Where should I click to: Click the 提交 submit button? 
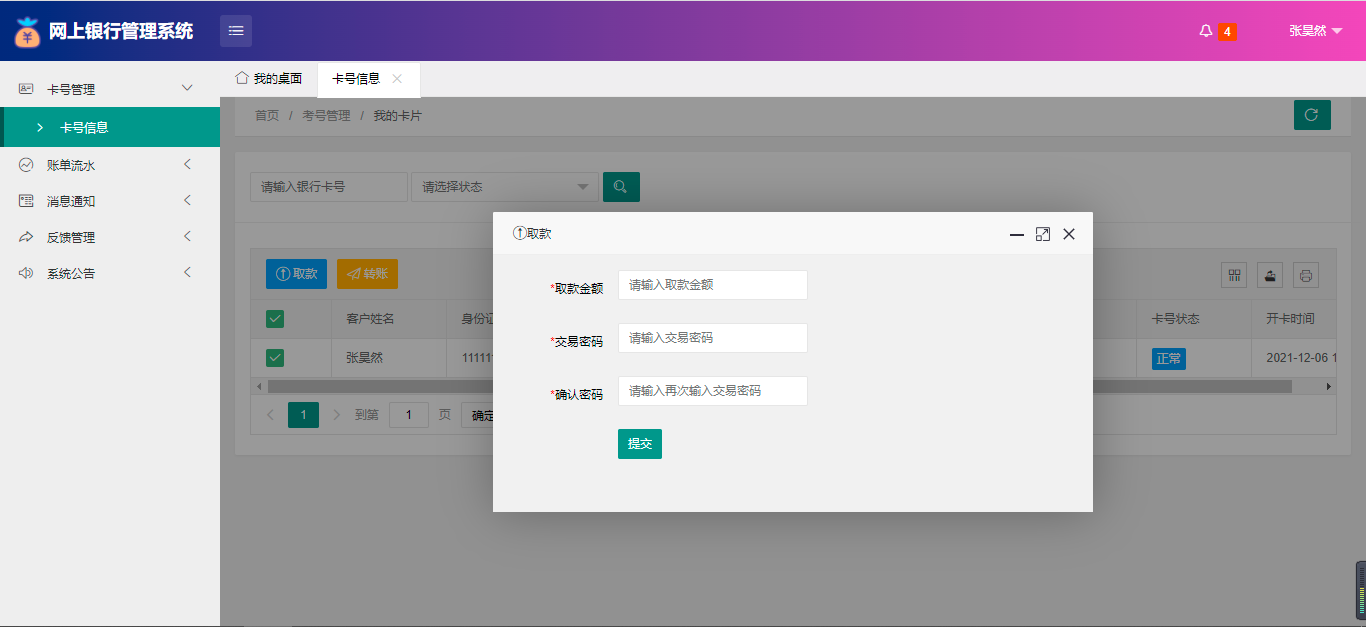(640, 444)
